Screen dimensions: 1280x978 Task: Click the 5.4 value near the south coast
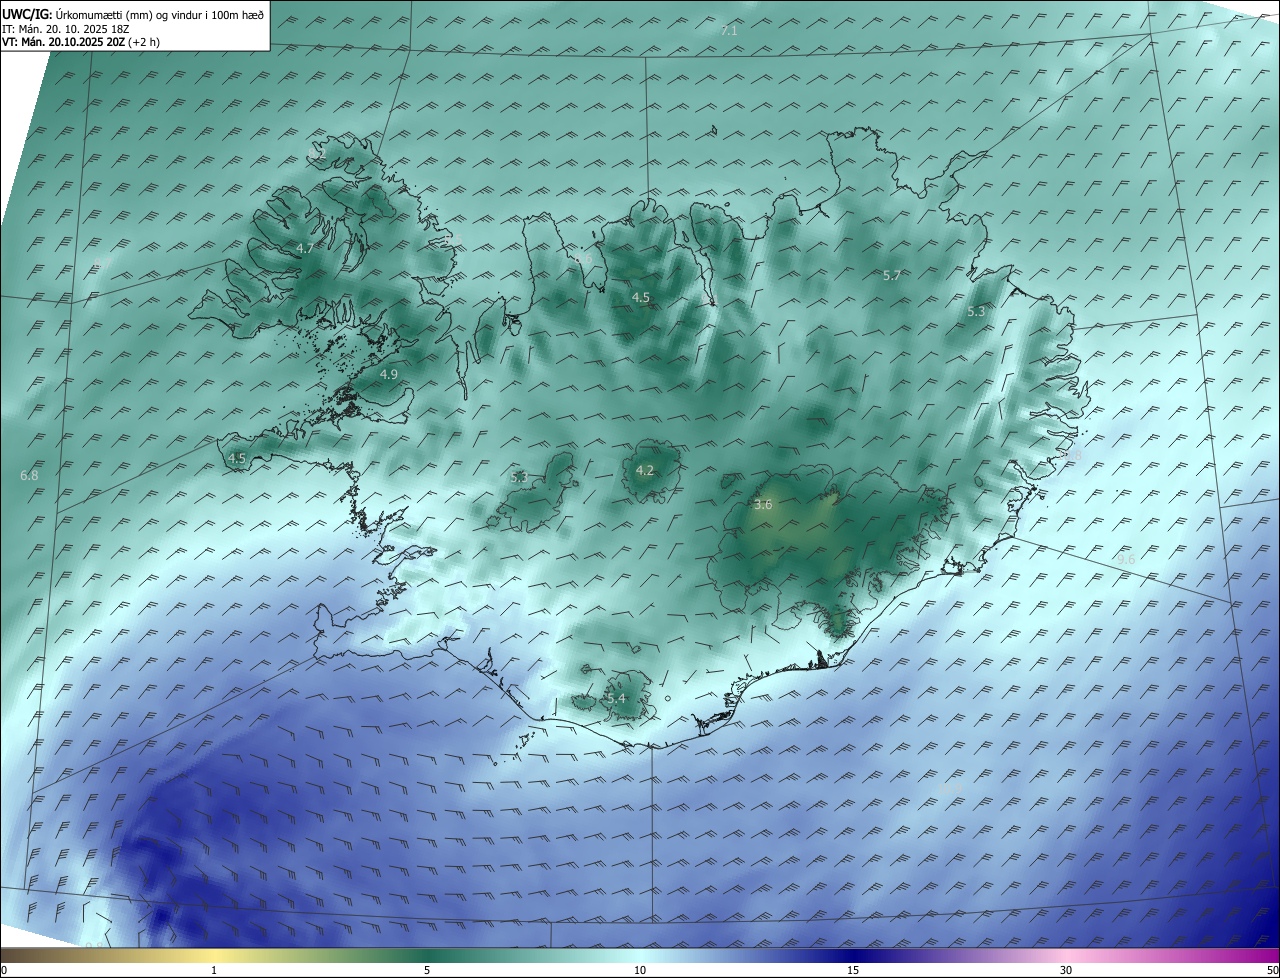point(616,698)
